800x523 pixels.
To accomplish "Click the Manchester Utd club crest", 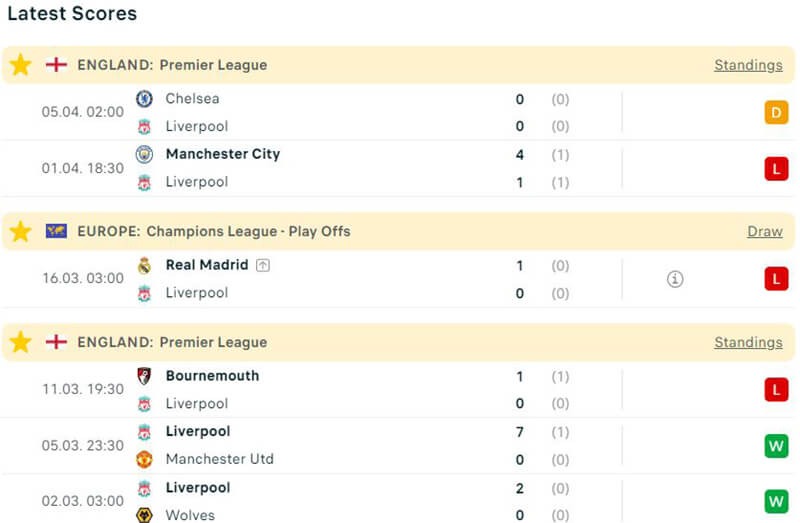I will [144, 459].
